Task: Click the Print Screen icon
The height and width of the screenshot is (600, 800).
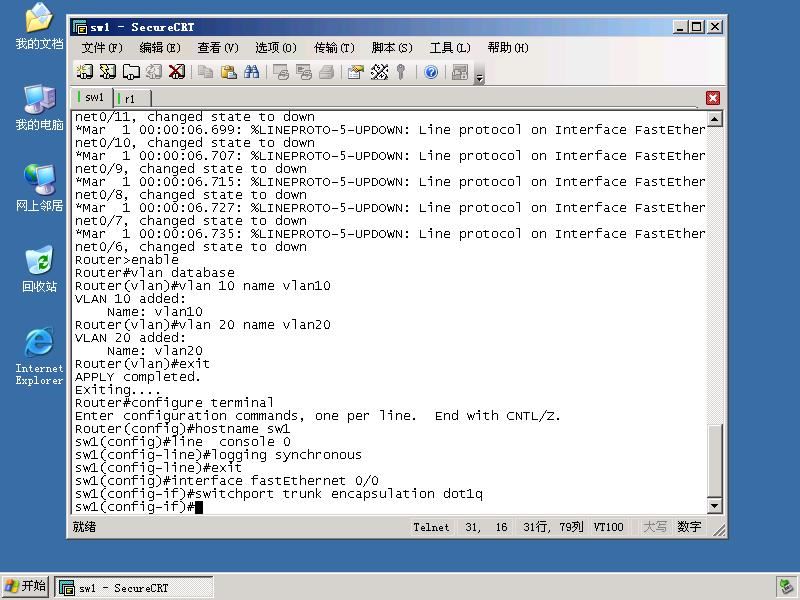Action: [281, 72]
